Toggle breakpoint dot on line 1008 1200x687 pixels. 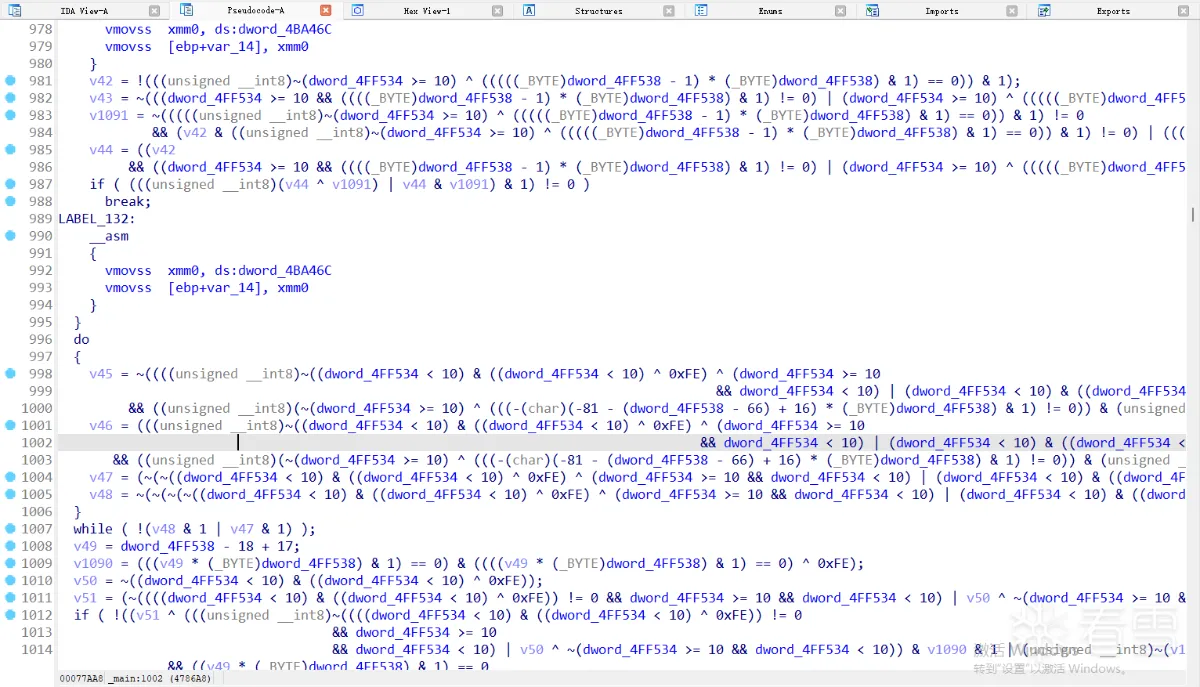tap(11, 546)
